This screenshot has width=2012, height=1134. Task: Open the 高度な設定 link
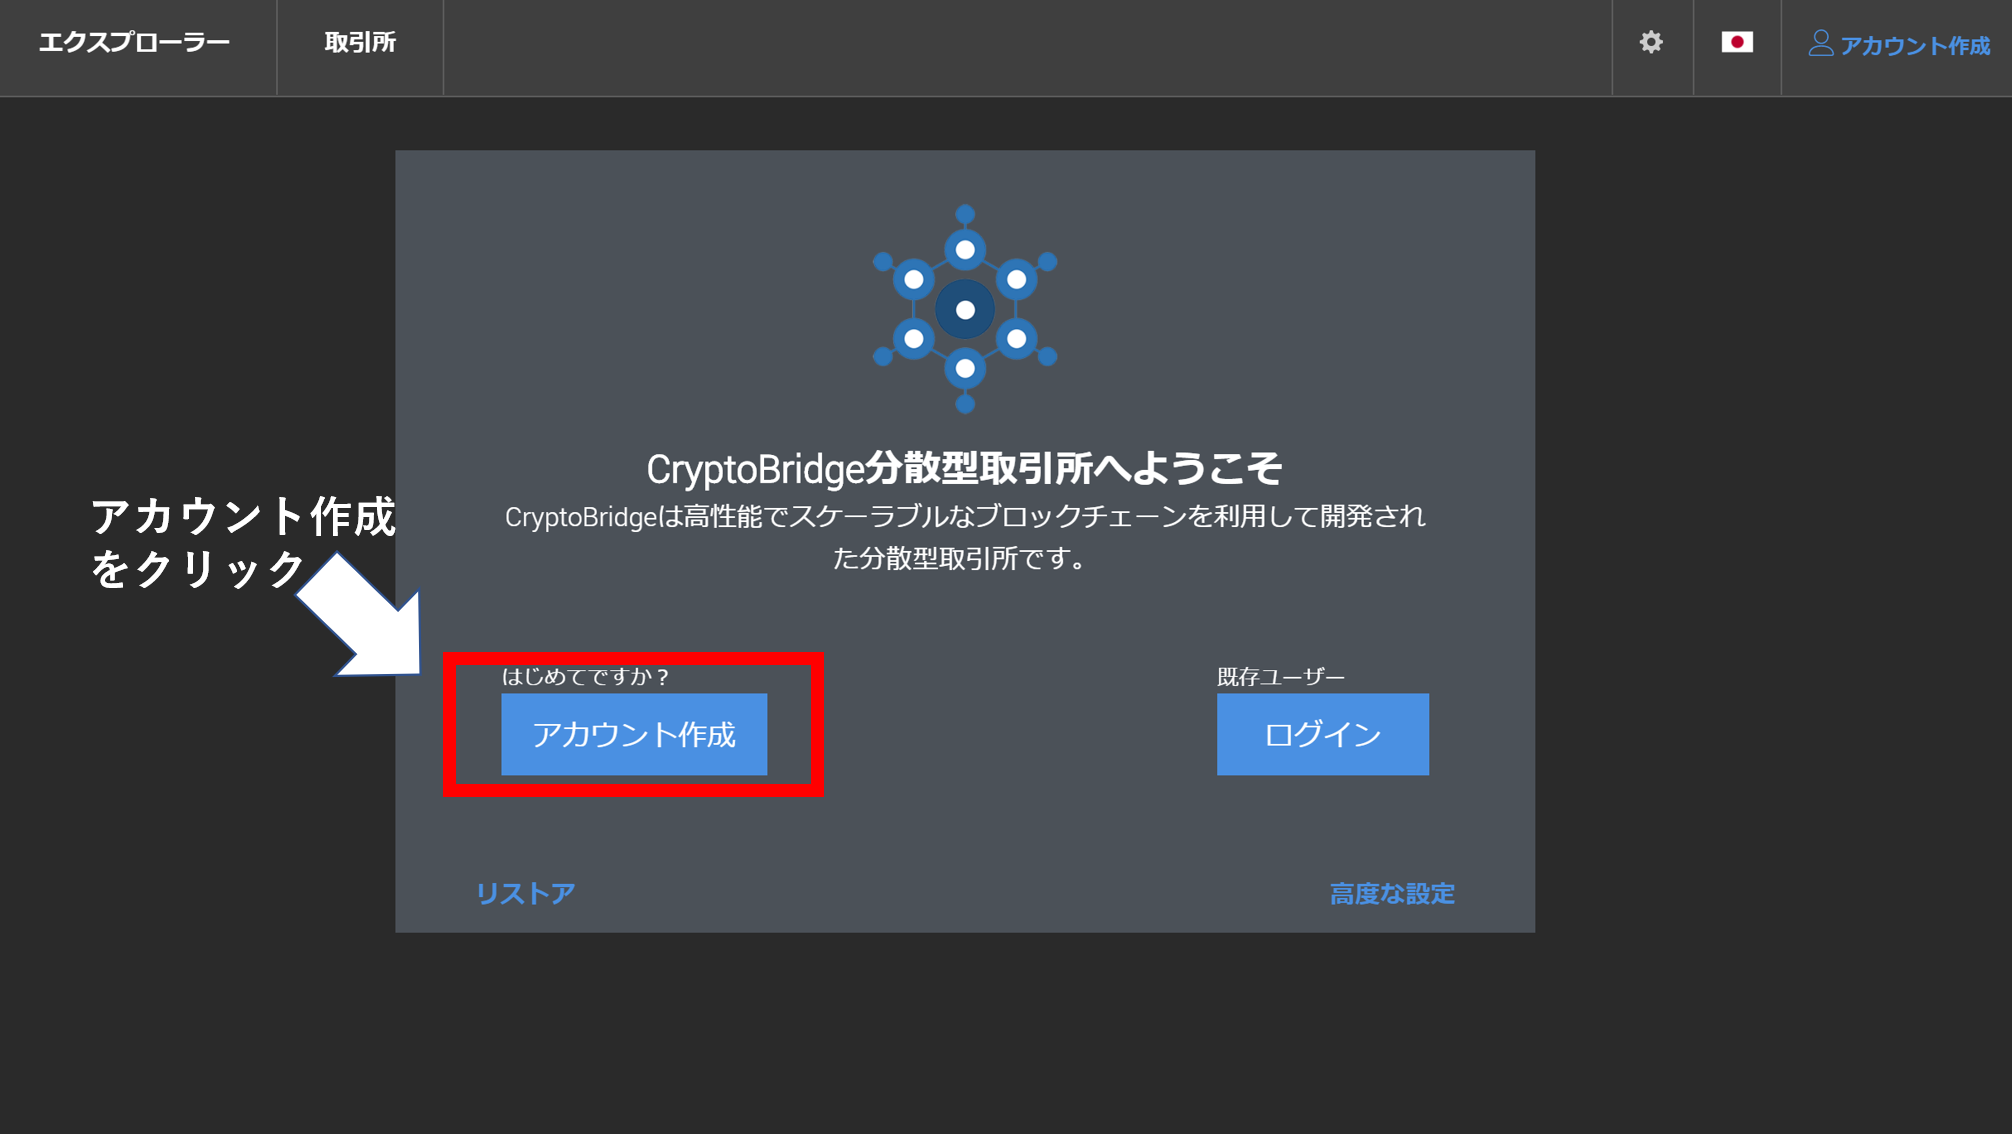click(1392, 893)
